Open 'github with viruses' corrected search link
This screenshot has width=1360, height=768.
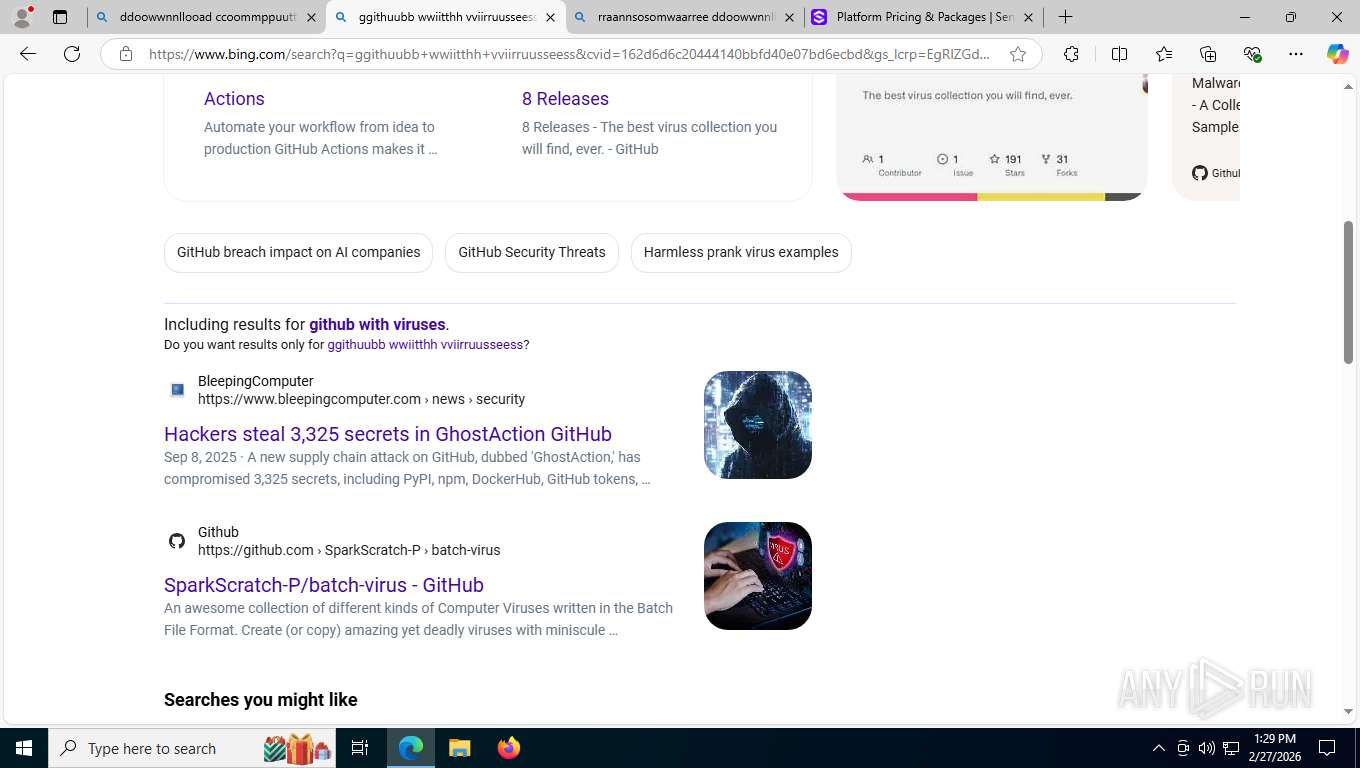tap(377, 324)
